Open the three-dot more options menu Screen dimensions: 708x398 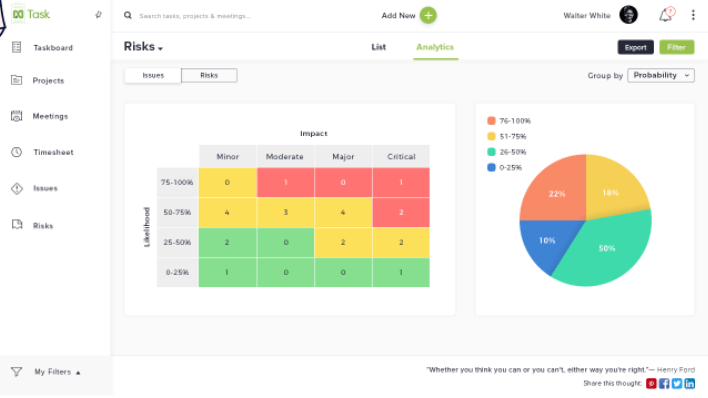tap(693, 15)
